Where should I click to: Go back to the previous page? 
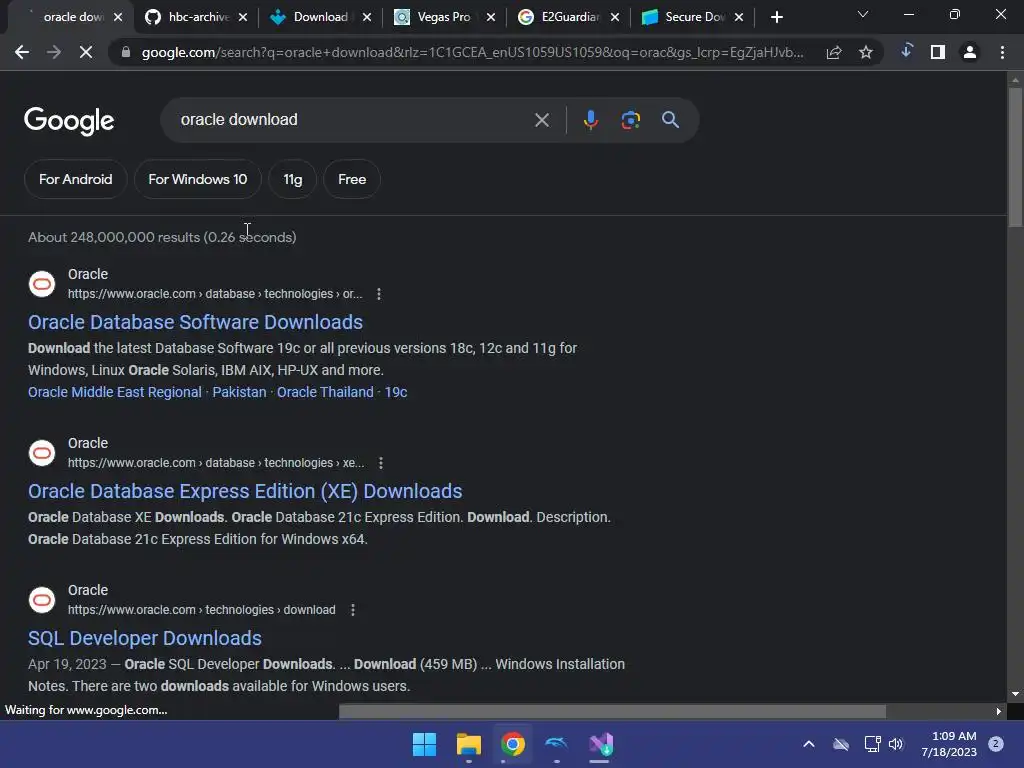[x=22, y=52]
